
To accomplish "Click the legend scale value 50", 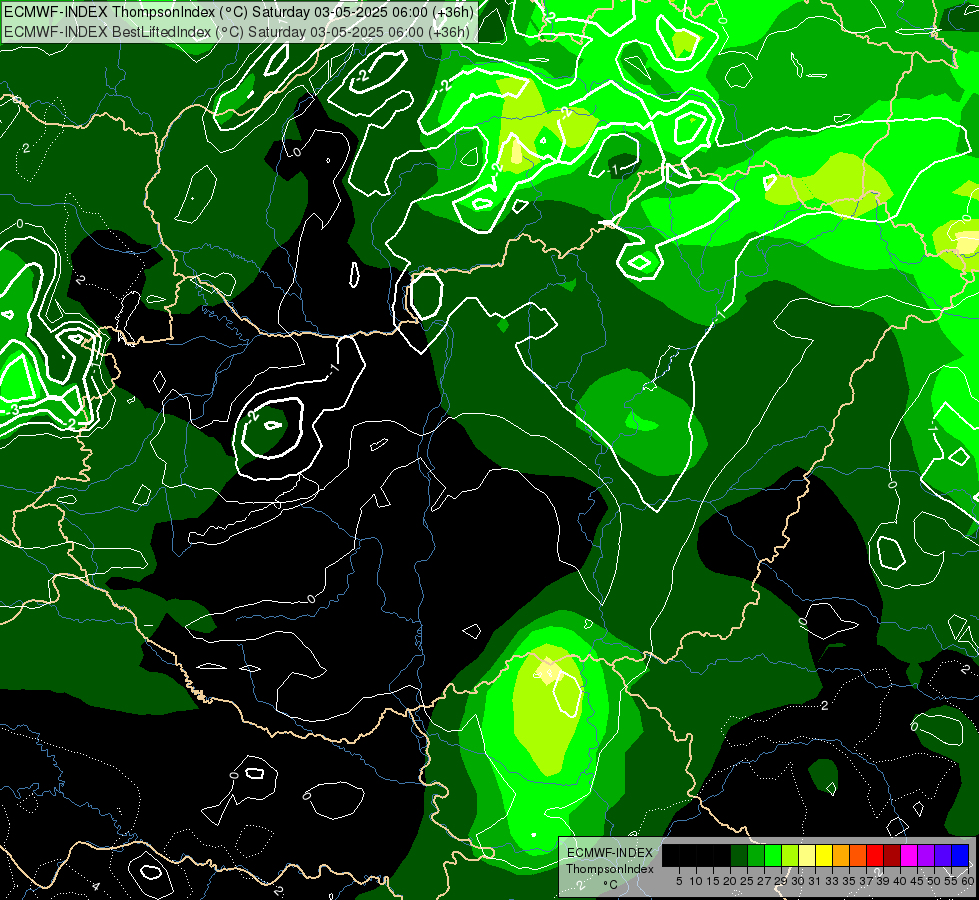I will [x=935, y=881].
